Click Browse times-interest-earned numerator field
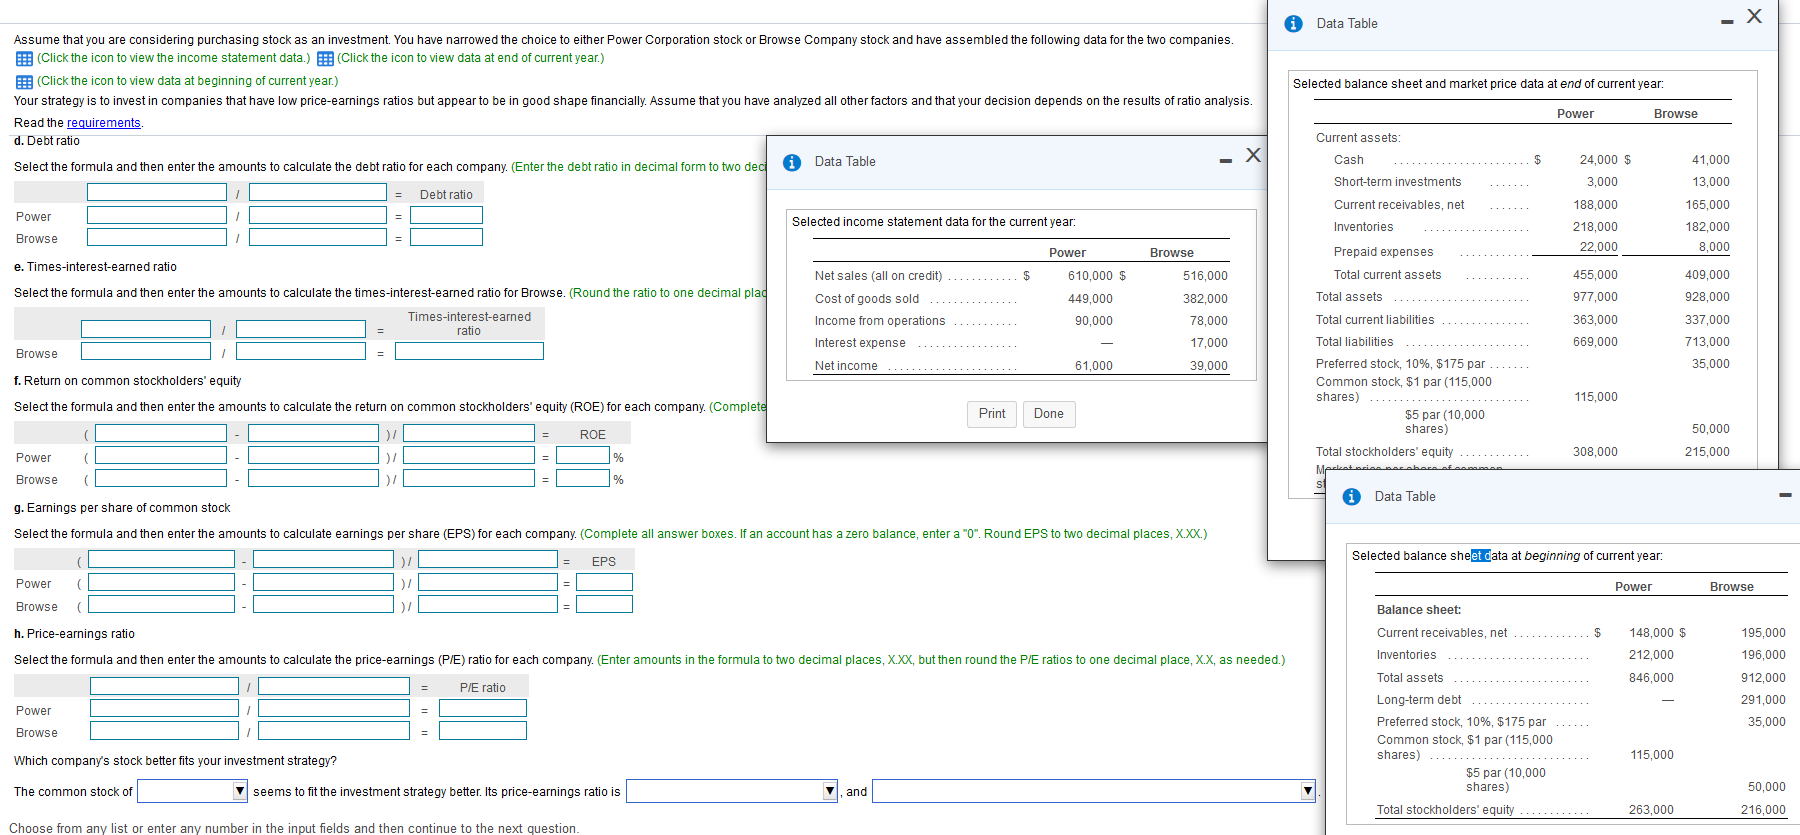 pos(146,351)
